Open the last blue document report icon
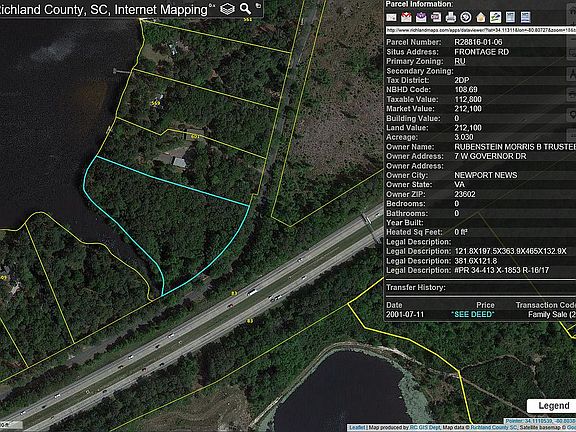 tap(526, 17)
